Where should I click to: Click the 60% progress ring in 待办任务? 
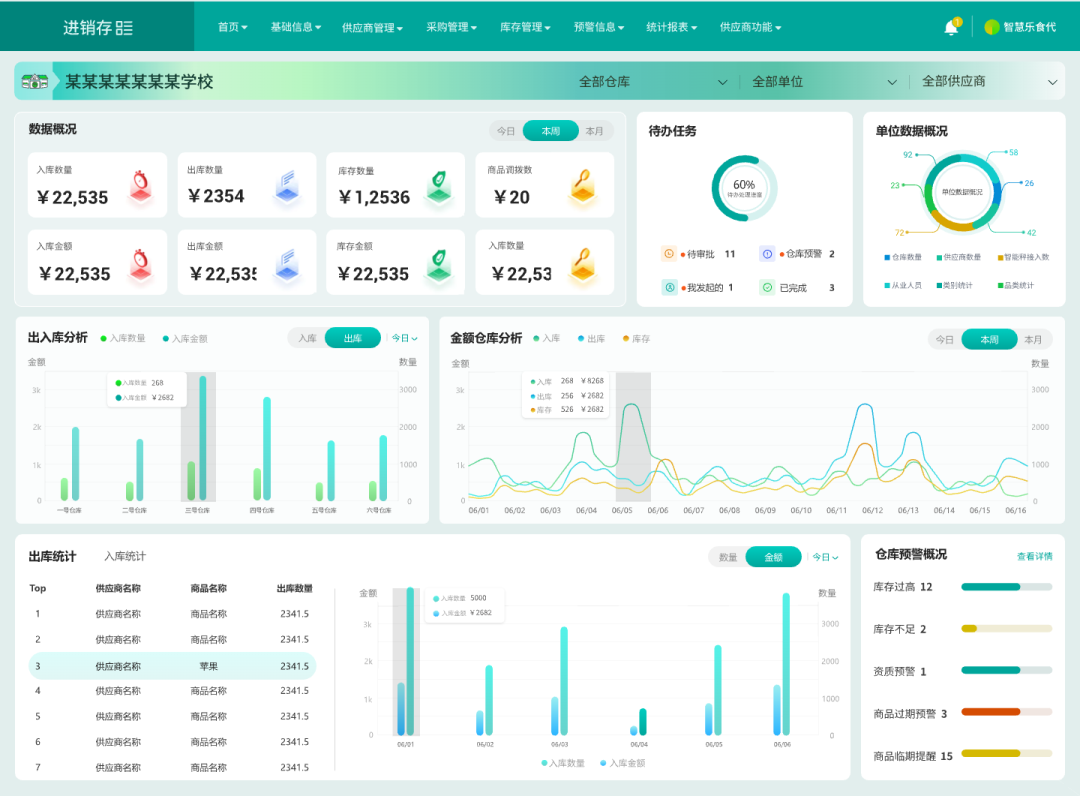[744, 188]
